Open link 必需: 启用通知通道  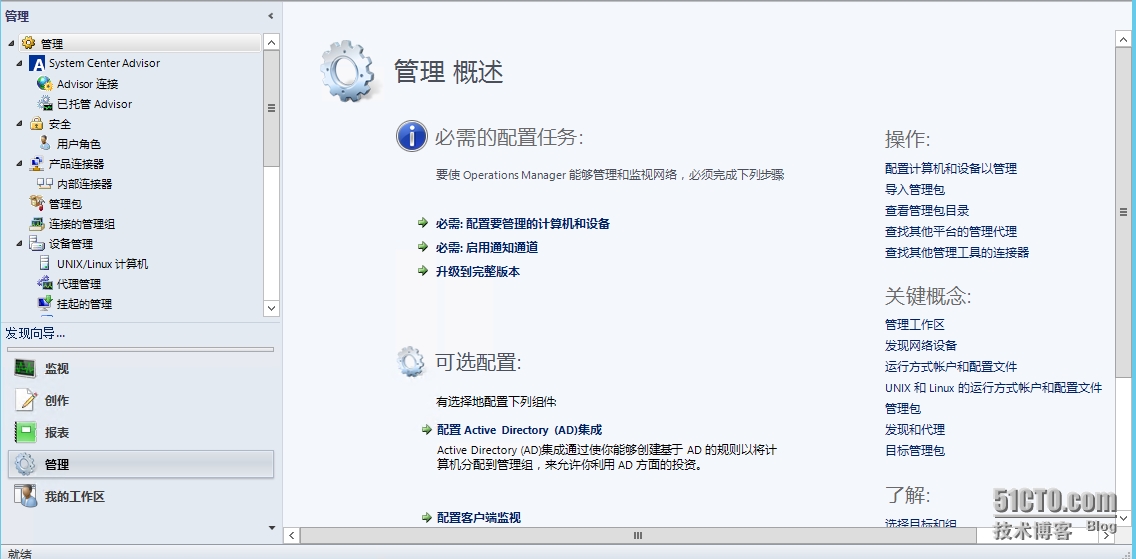tap(487, 248)
